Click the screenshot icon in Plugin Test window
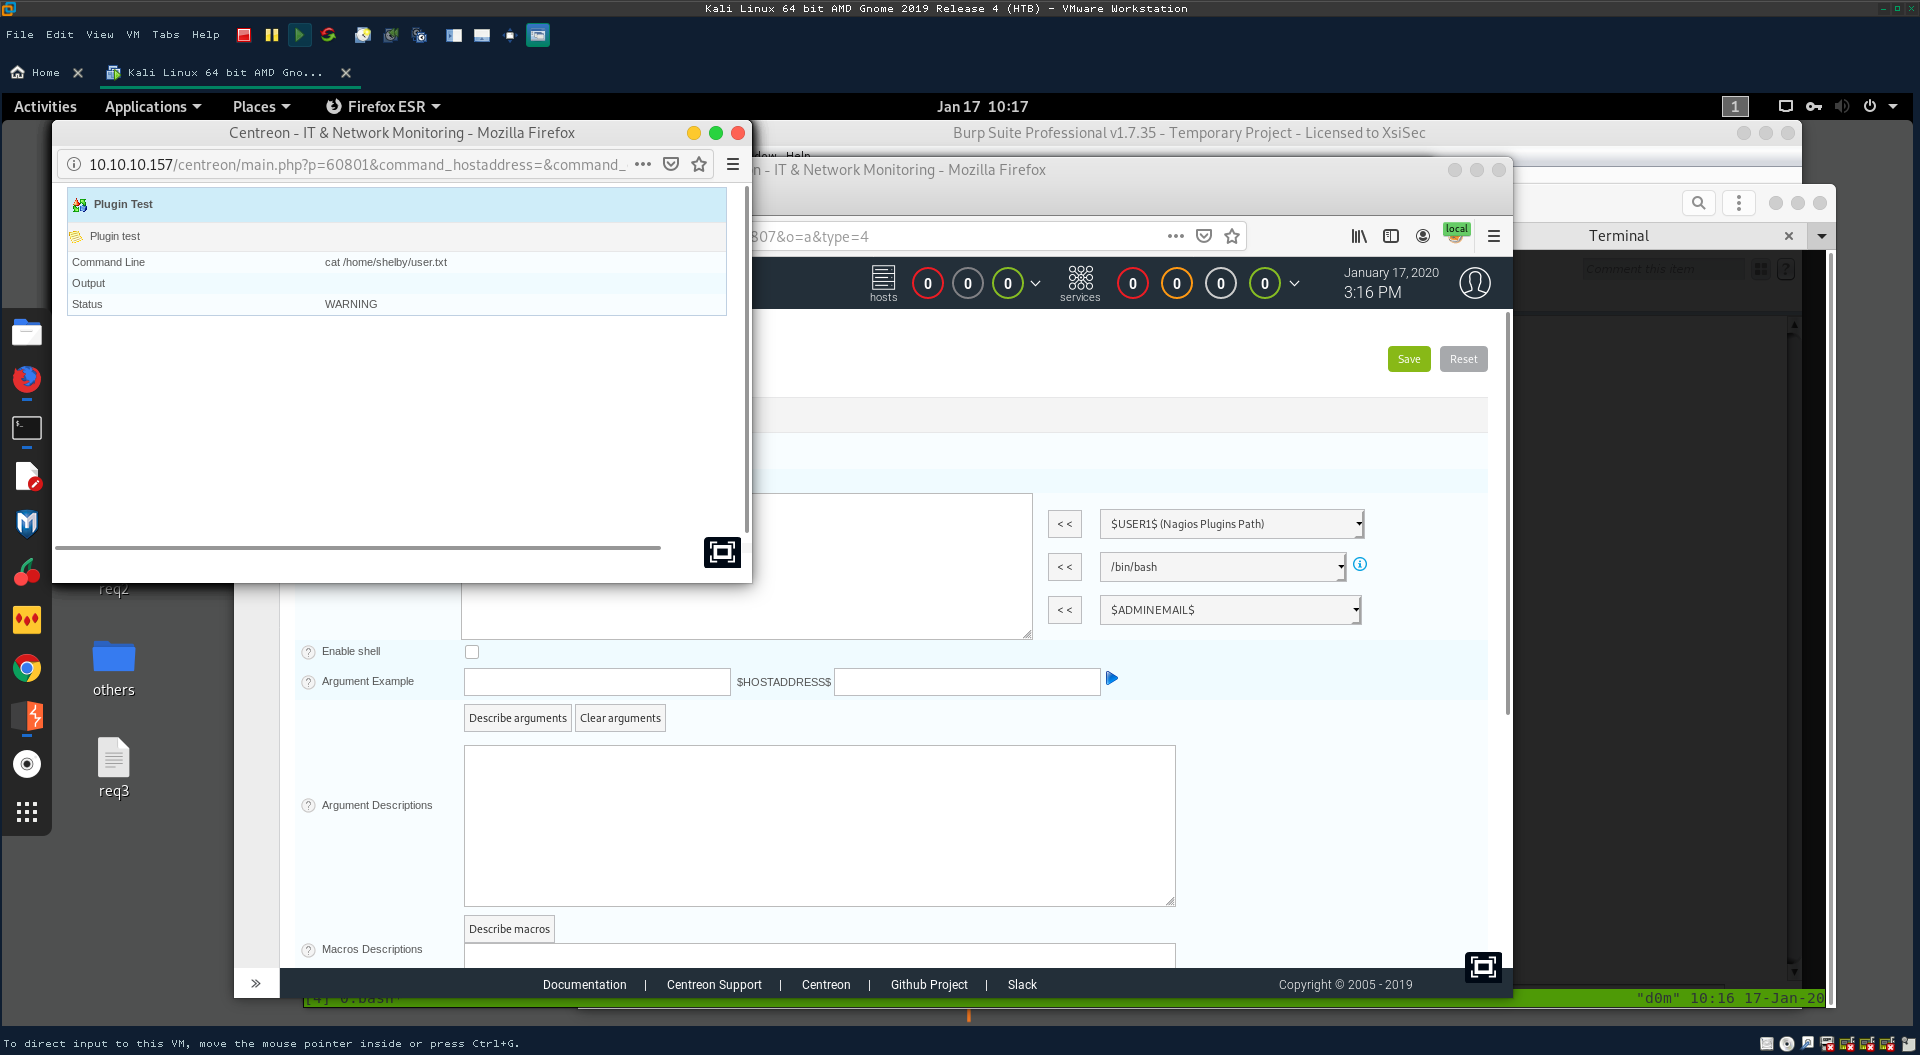Image resolution: width=1920 pixels, height=1055 pixels. click(x=722, y=552)
